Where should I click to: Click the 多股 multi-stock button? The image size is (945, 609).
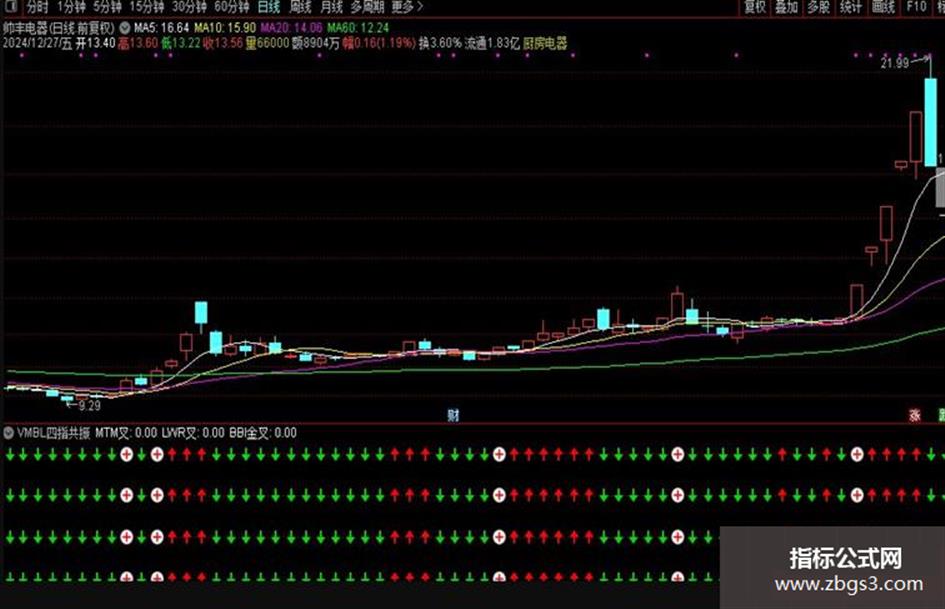click(x=818, y=7)
